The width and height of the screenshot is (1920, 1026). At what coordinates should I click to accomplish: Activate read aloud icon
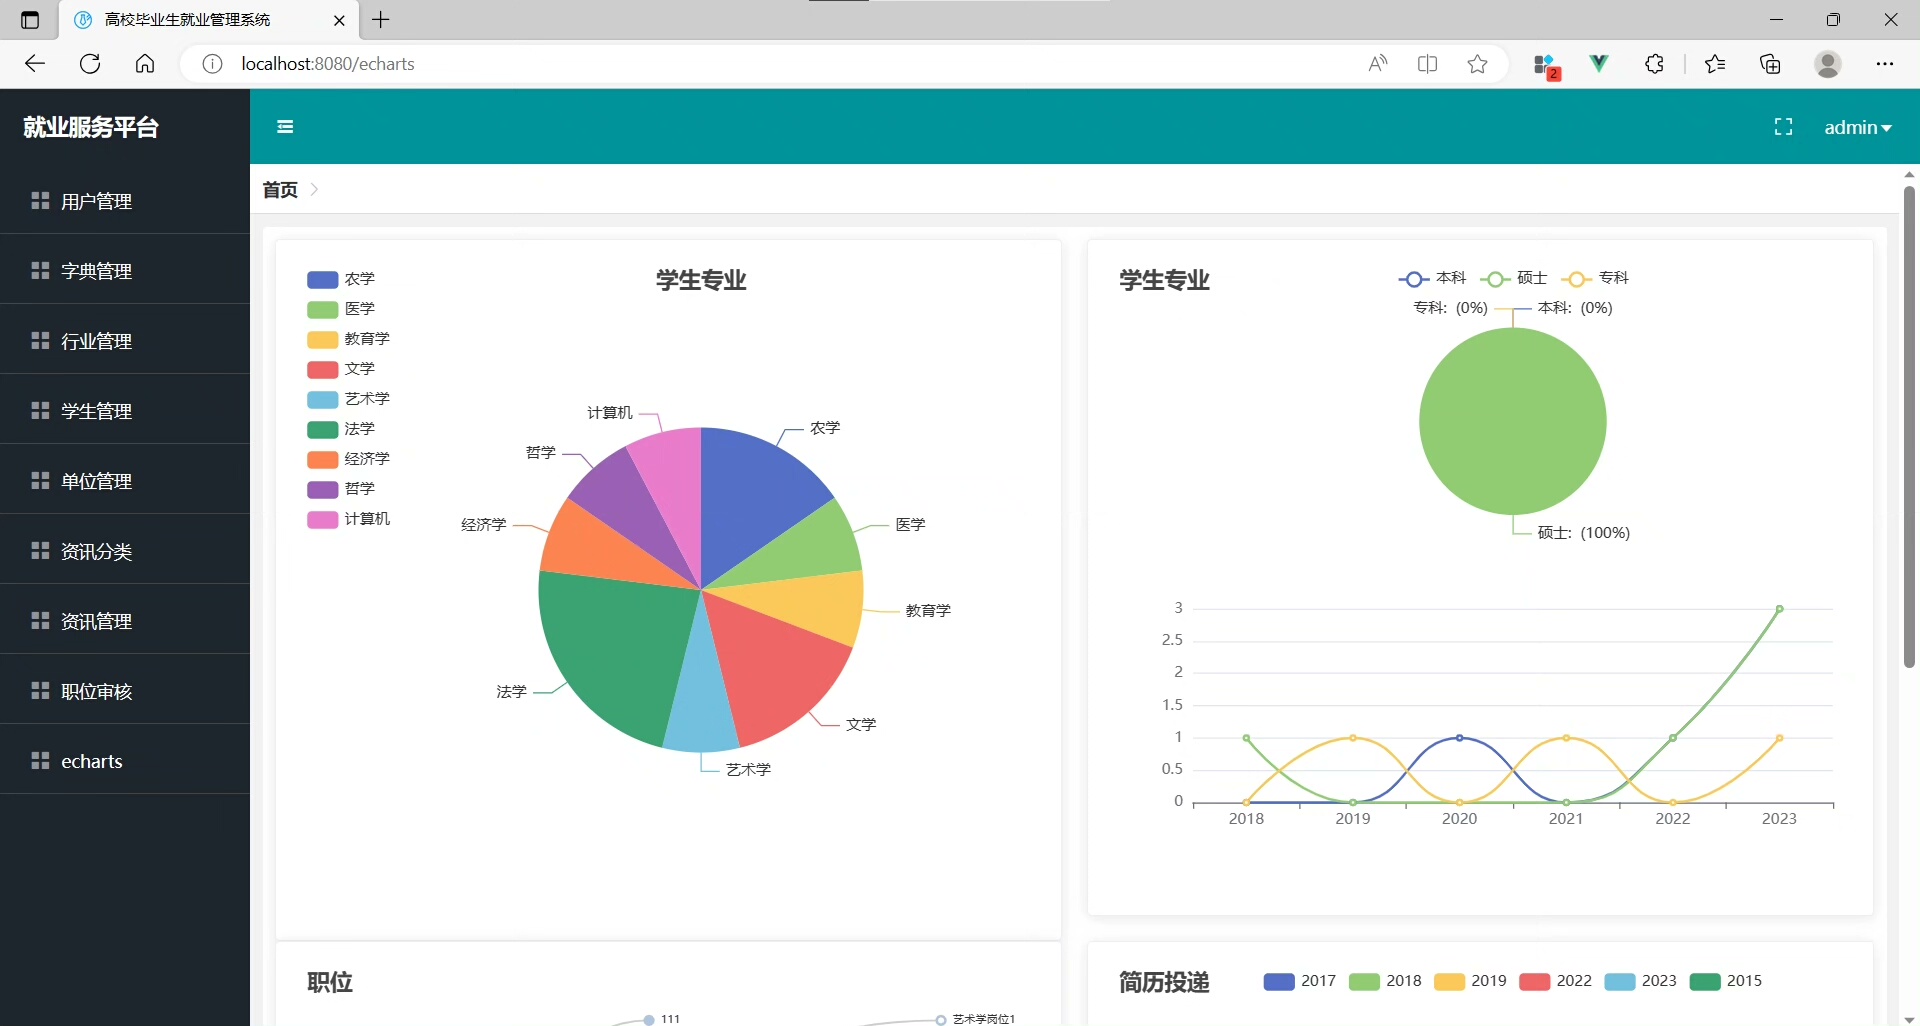pos(1378,64)
